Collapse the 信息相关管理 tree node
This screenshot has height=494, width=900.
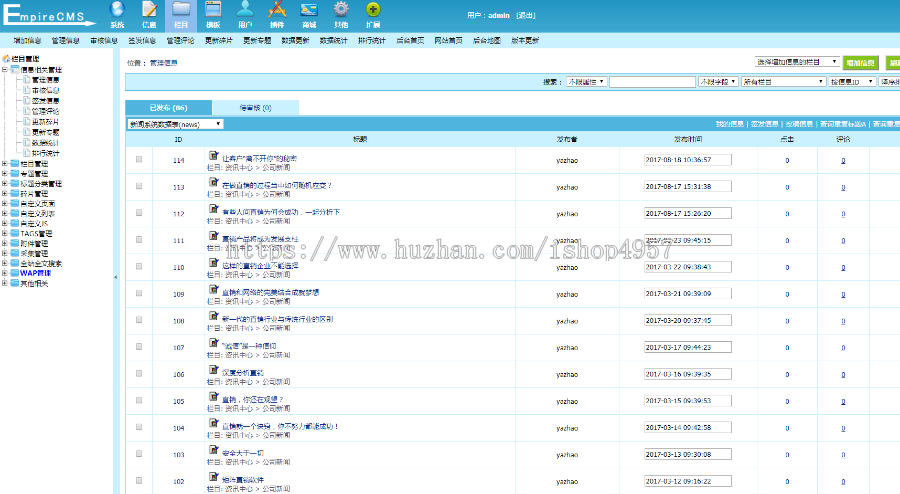tap(5, 69)
